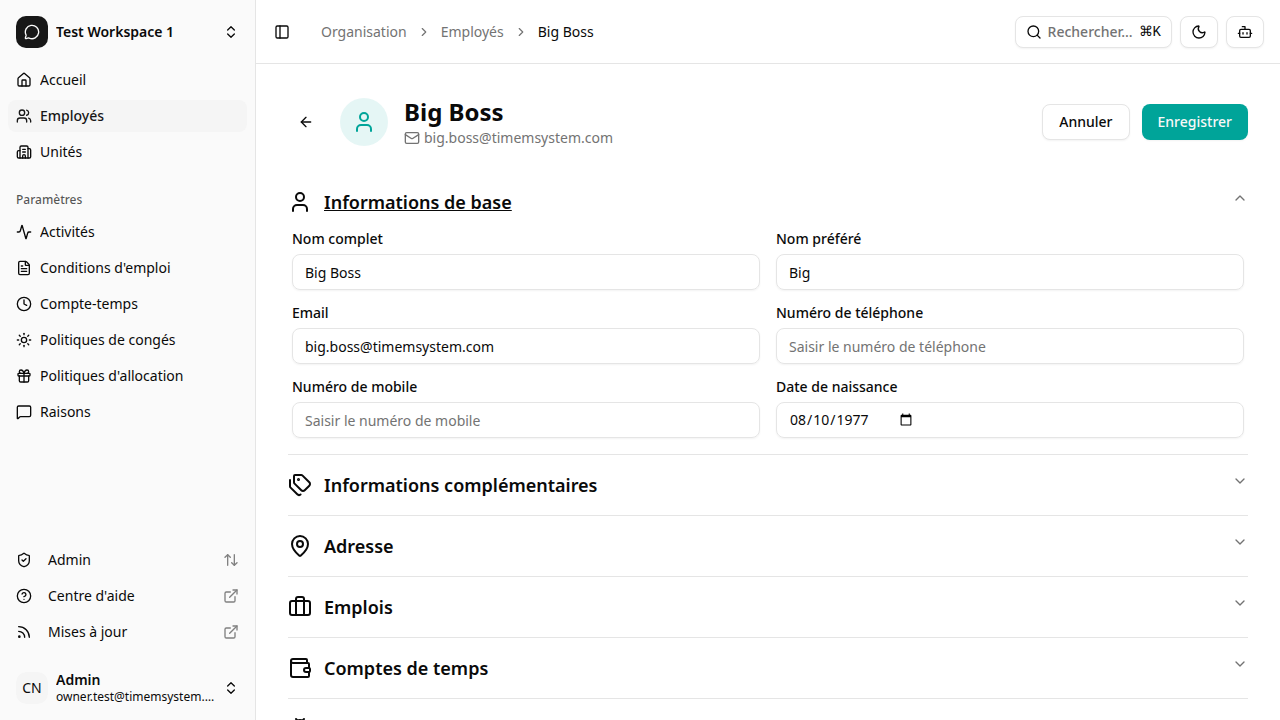Click the Annuler button
The height and width of the screenshot is (720, 1280).
(1085, 121)
